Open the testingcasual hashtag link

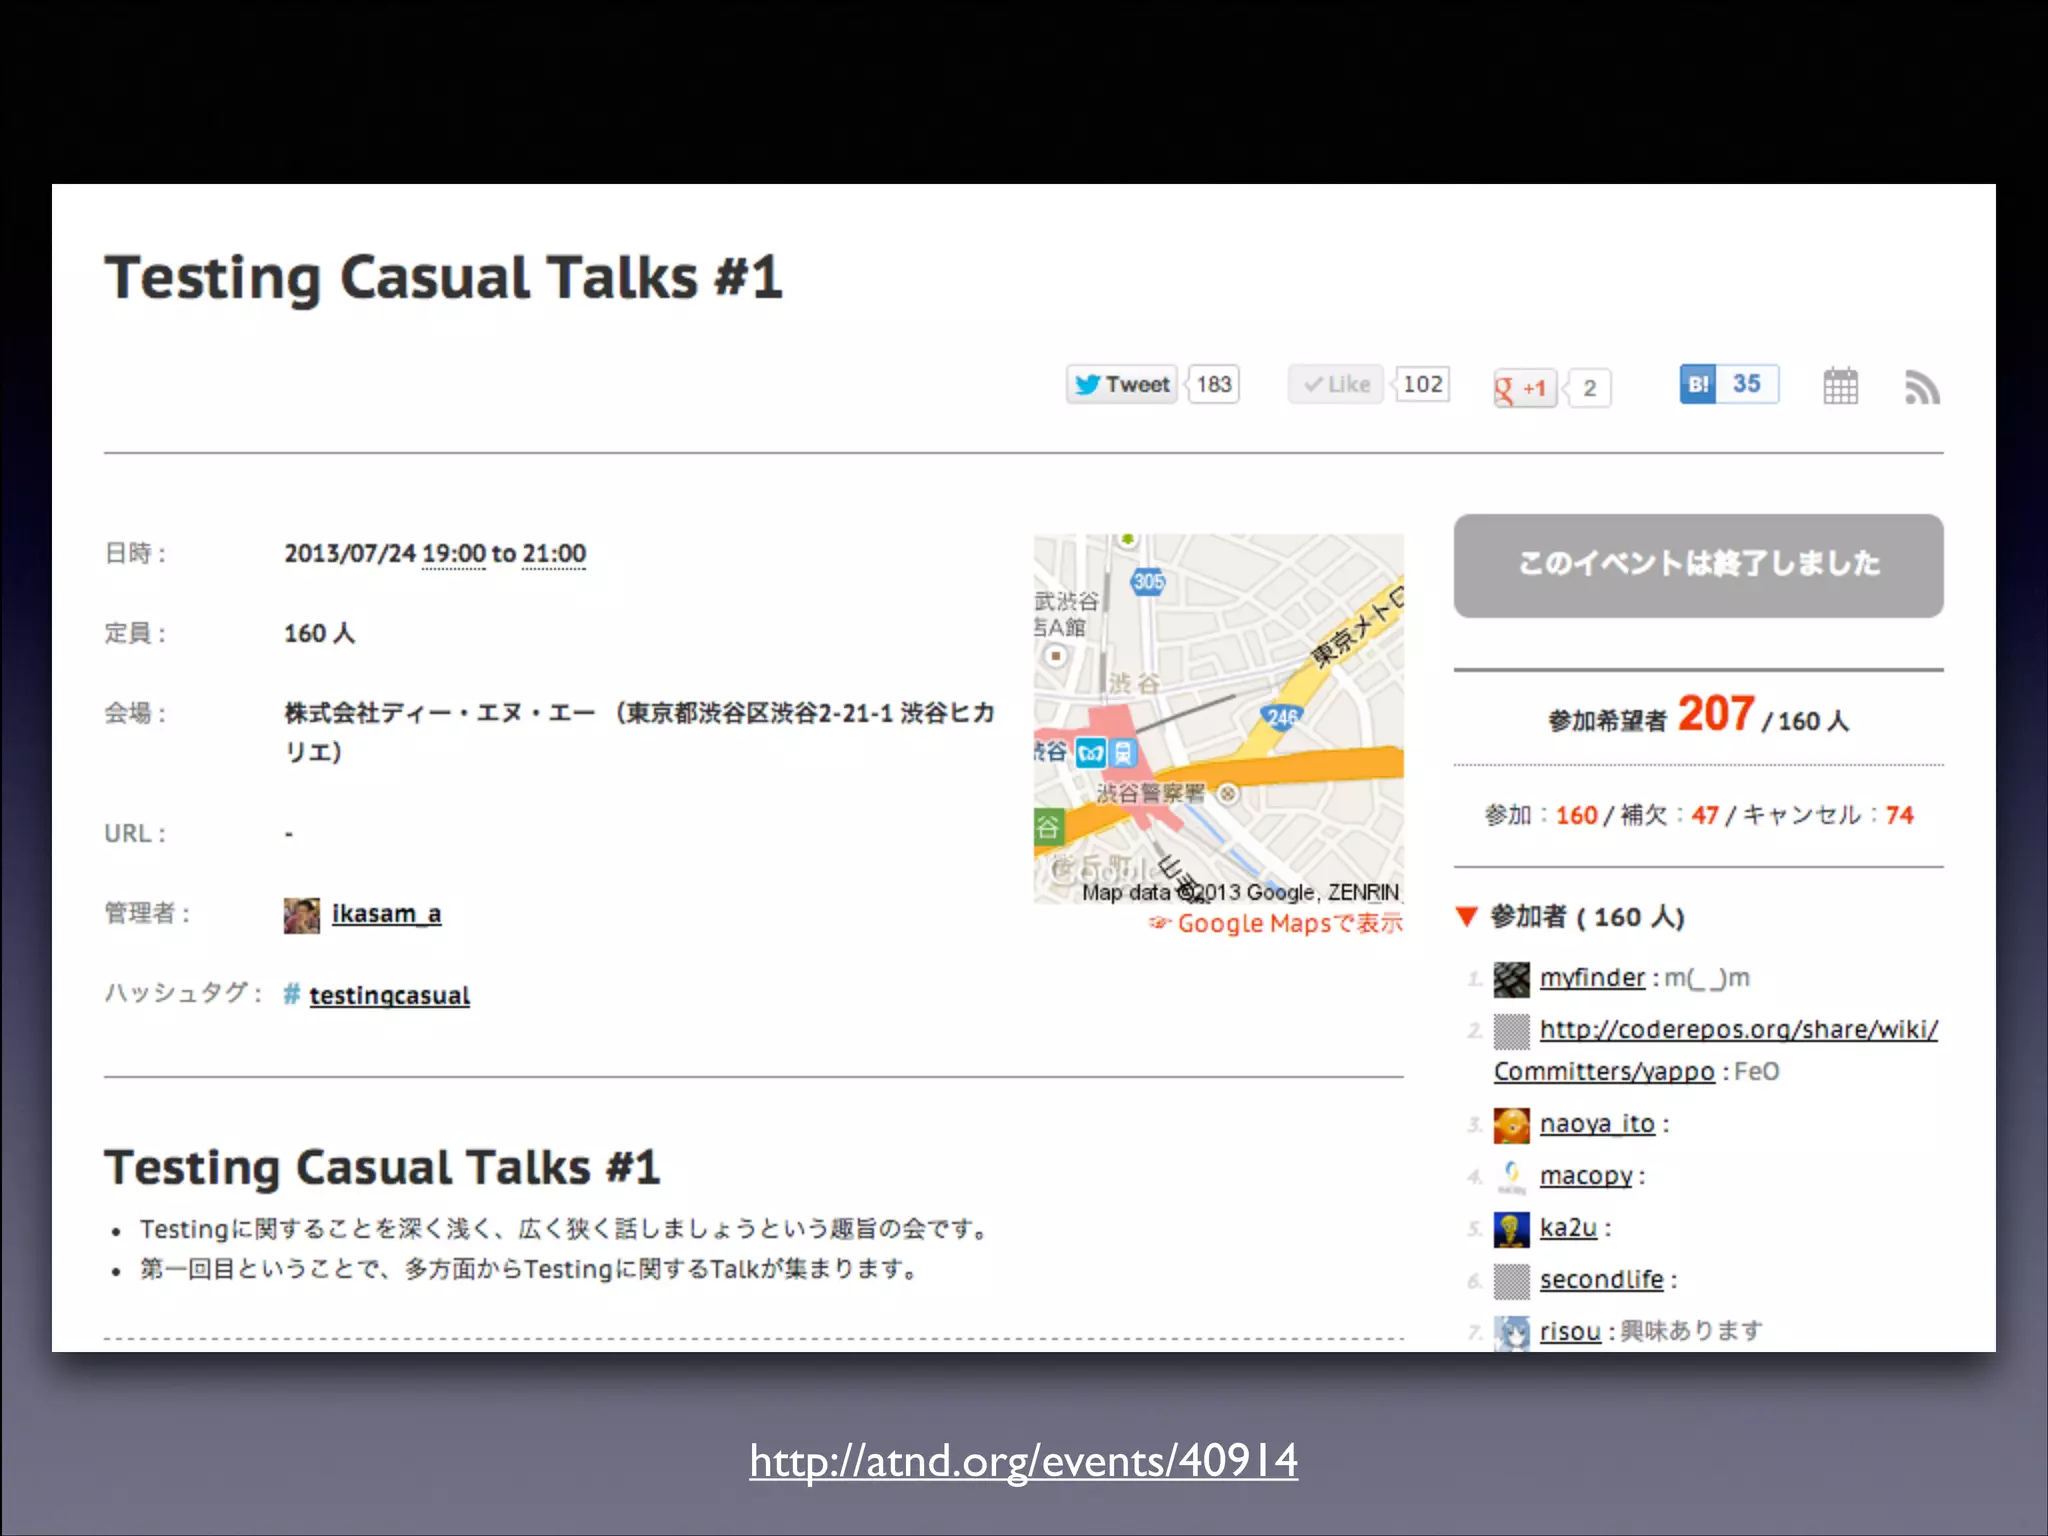click(x=389, y=995)
